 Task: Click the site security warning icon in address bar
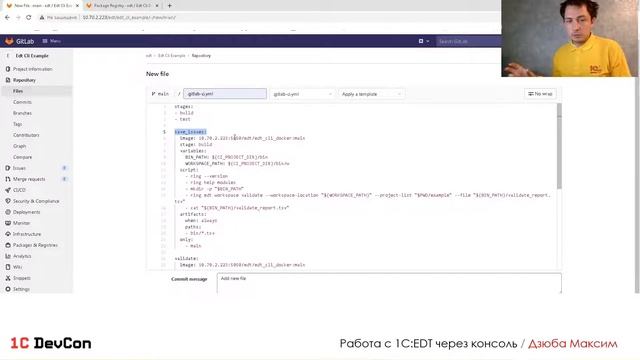(x=42, y=18)
